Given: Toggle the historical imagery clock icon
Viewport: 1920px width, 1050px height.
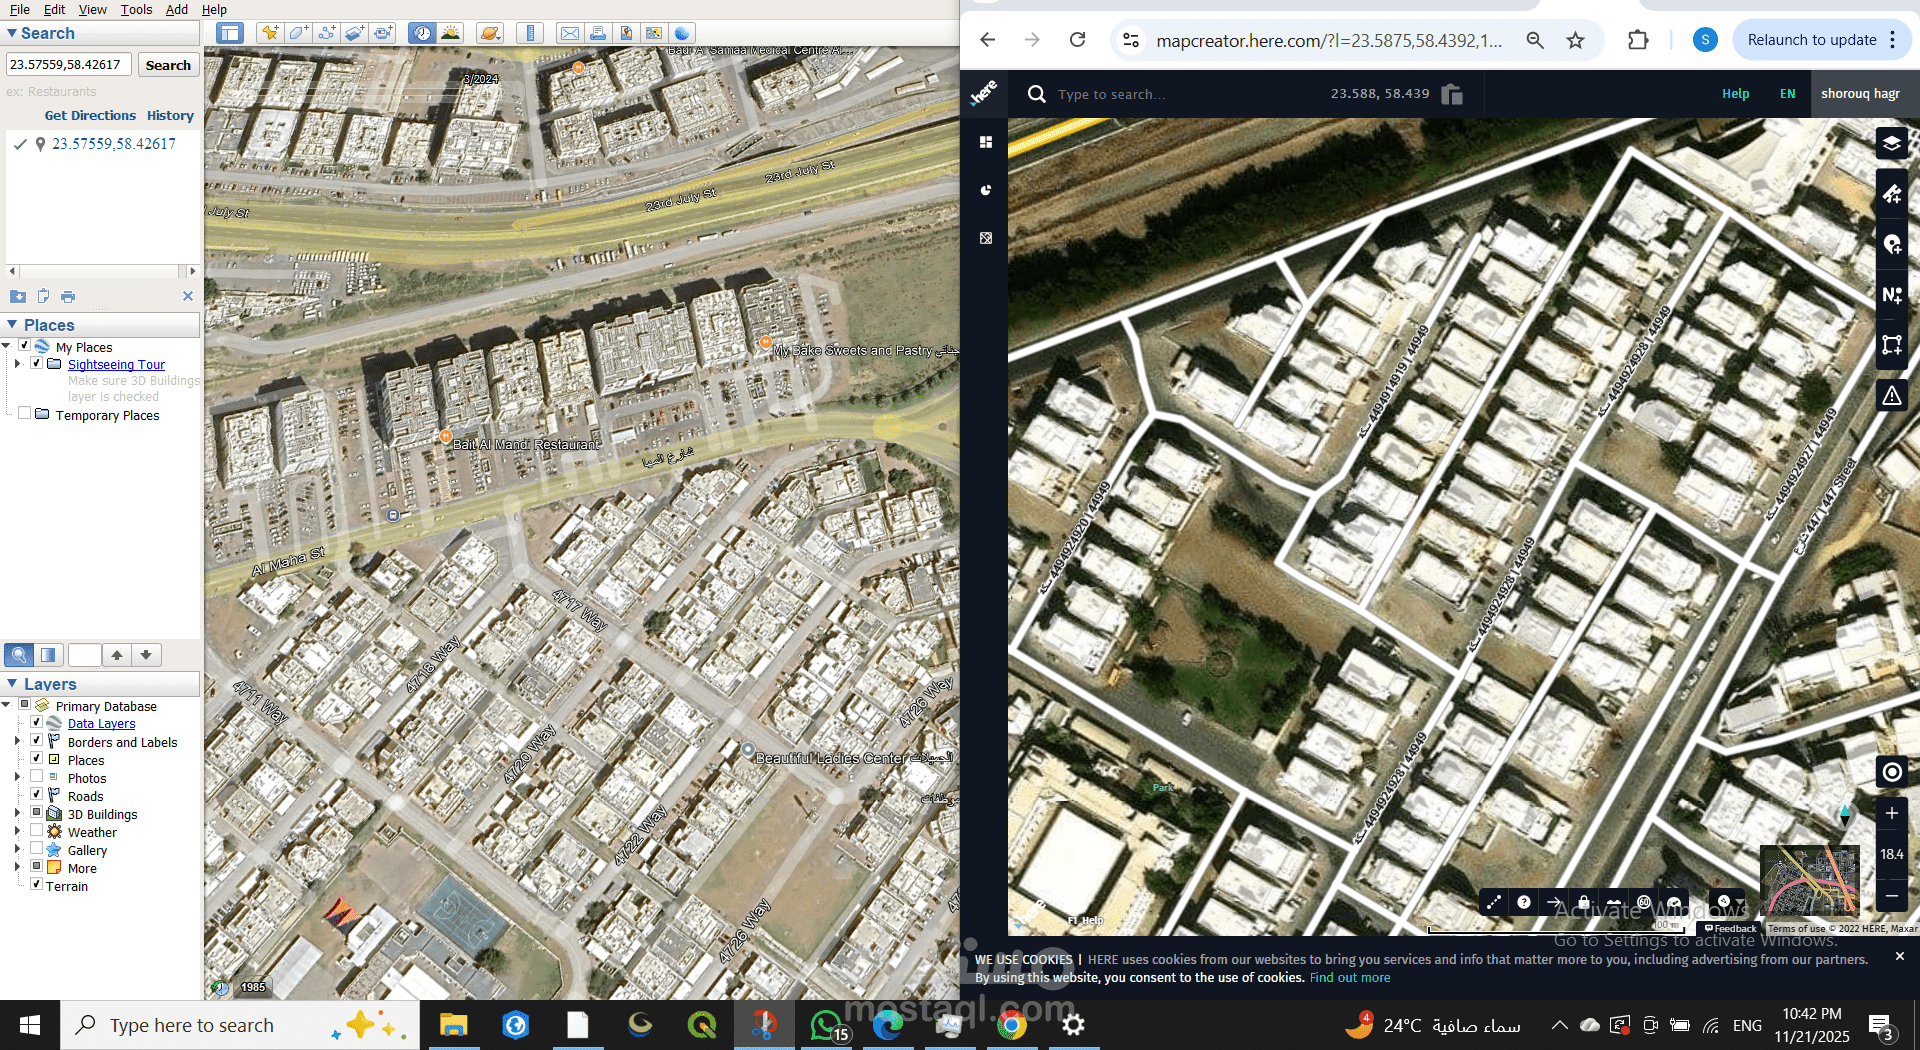Looking at the screenshot, I should 422,33.
